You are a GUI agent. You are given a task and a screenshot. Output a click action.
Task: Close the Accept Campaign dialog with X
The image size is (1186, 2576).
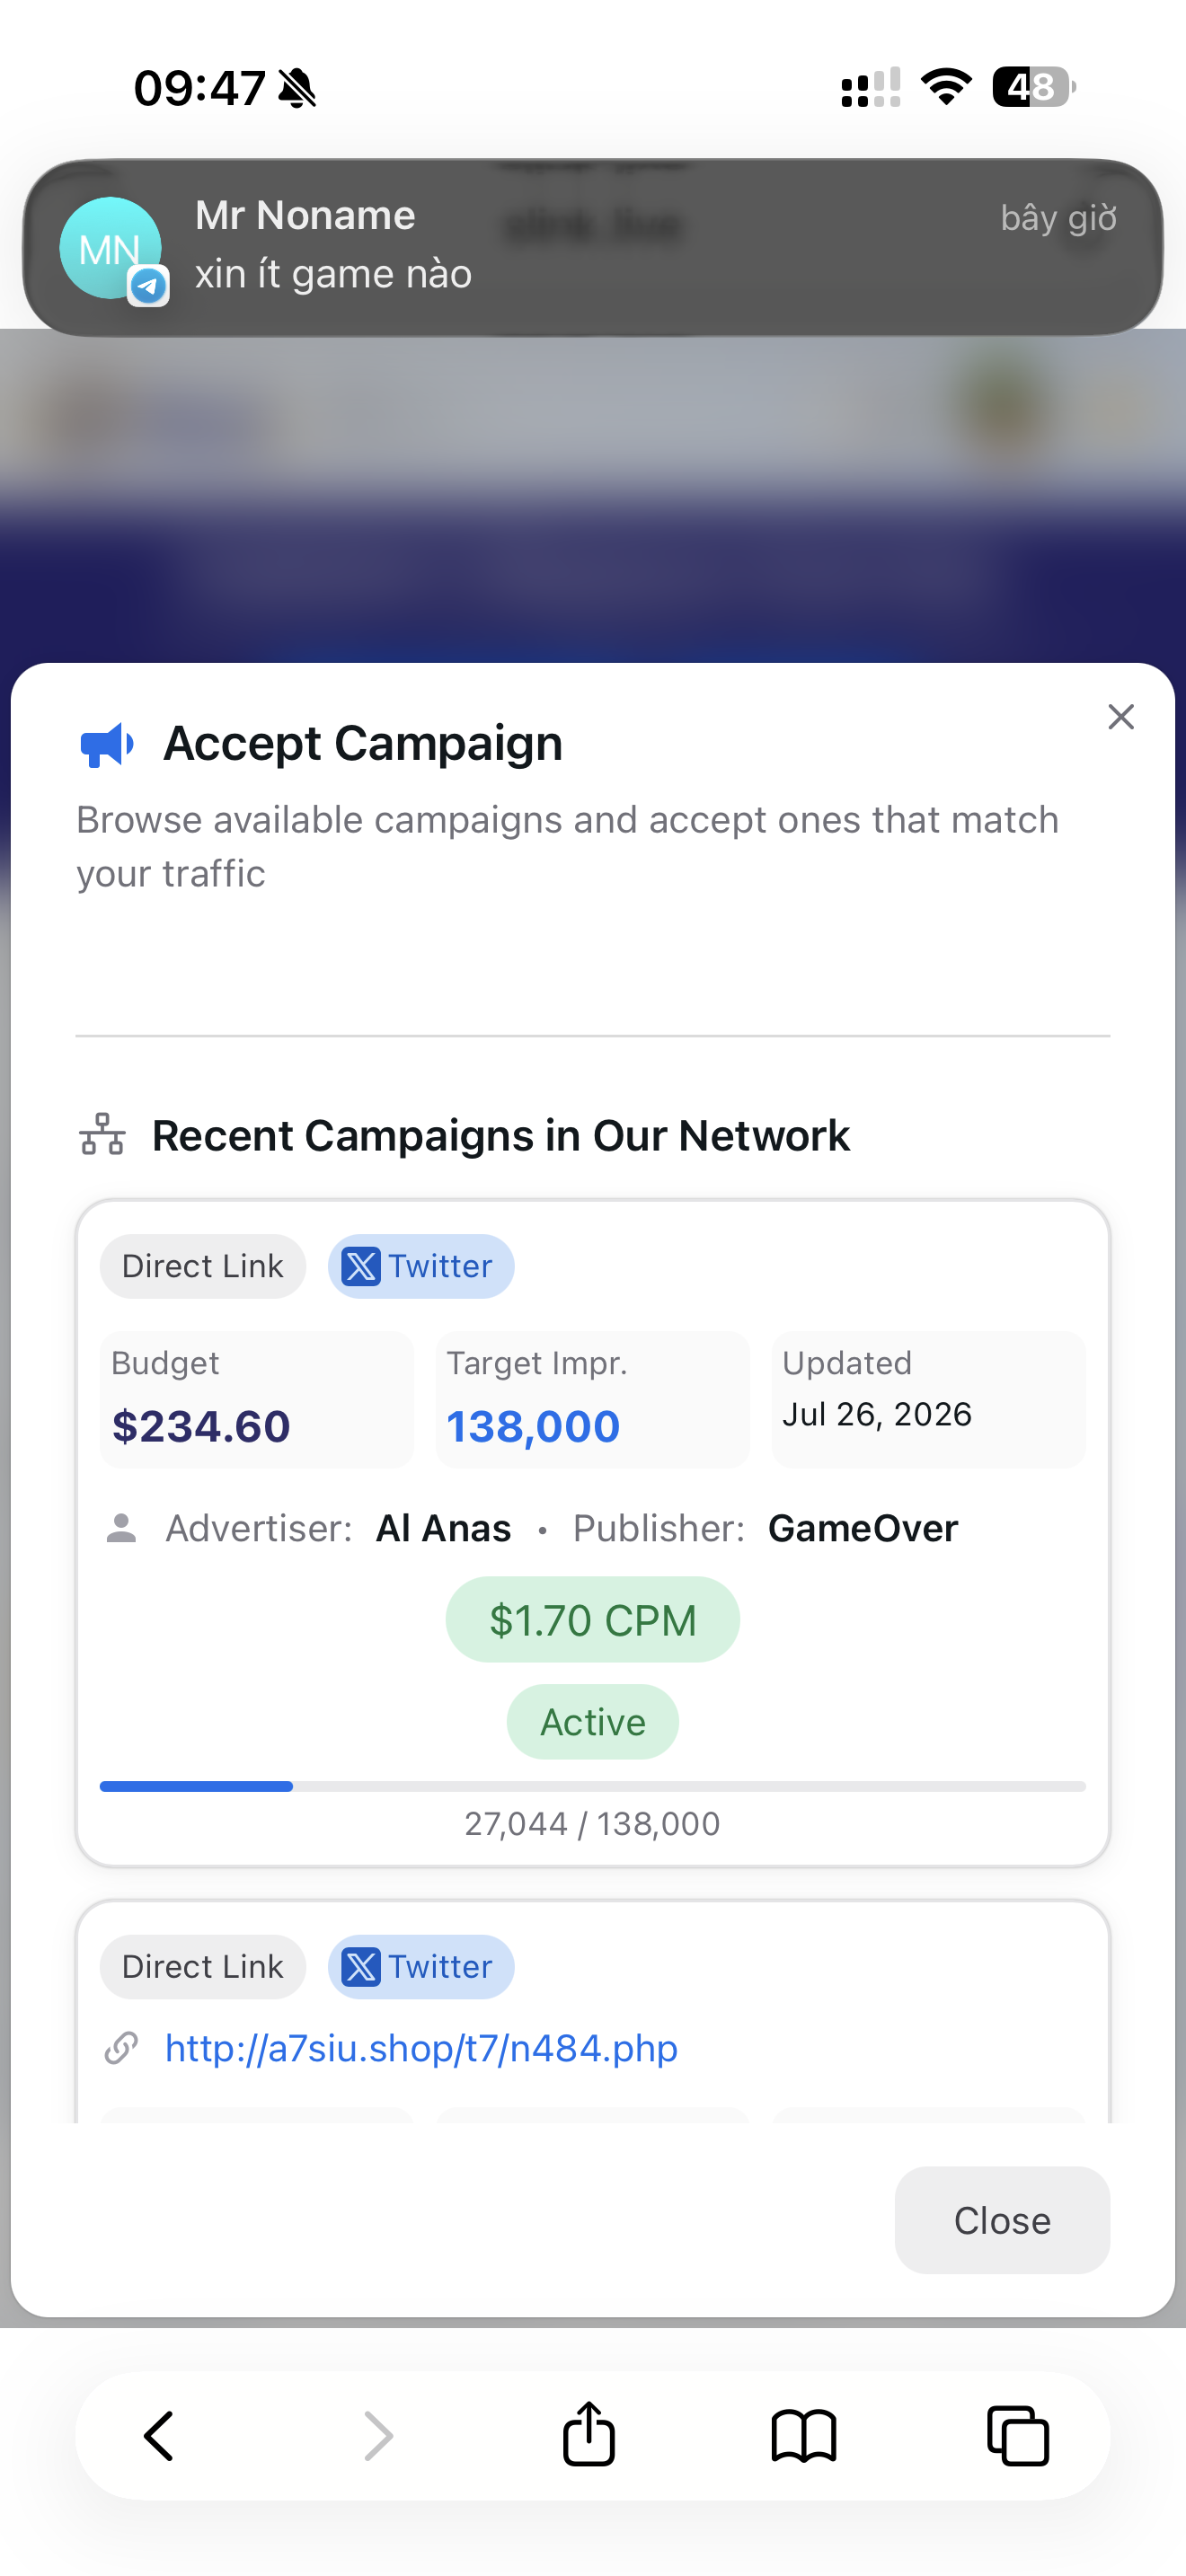1120,716
